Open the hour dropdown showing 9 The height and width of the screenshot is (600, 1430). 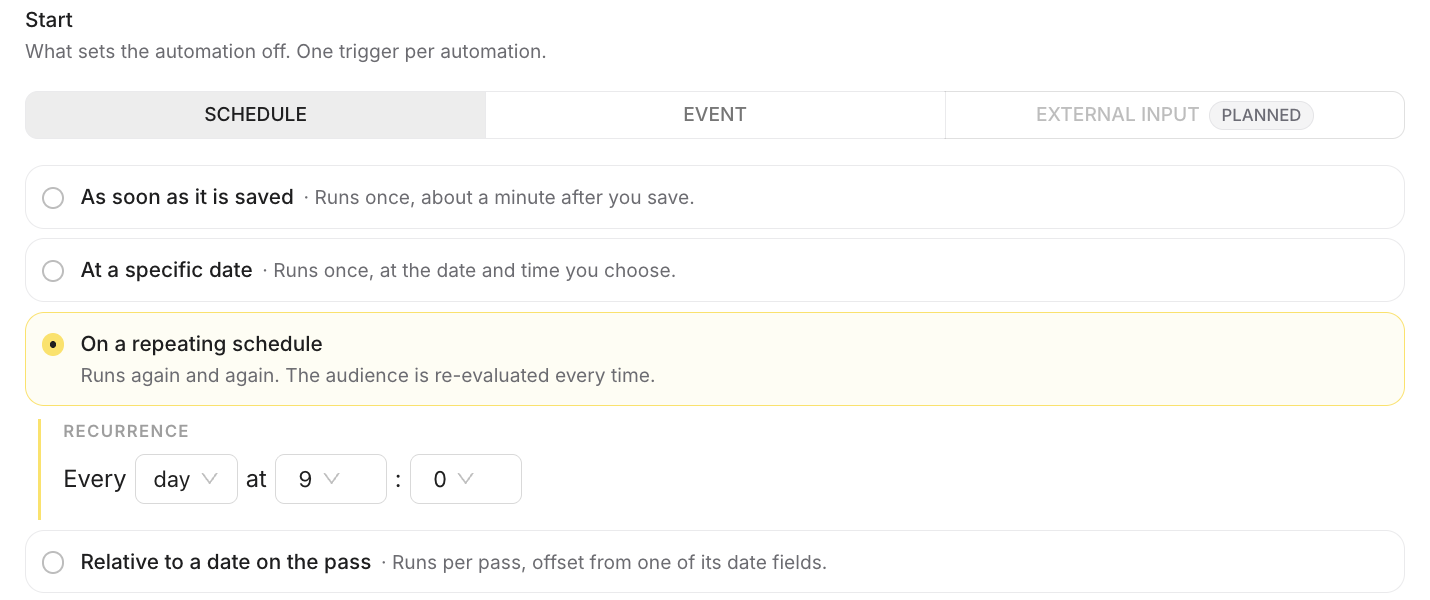[331, 479]
